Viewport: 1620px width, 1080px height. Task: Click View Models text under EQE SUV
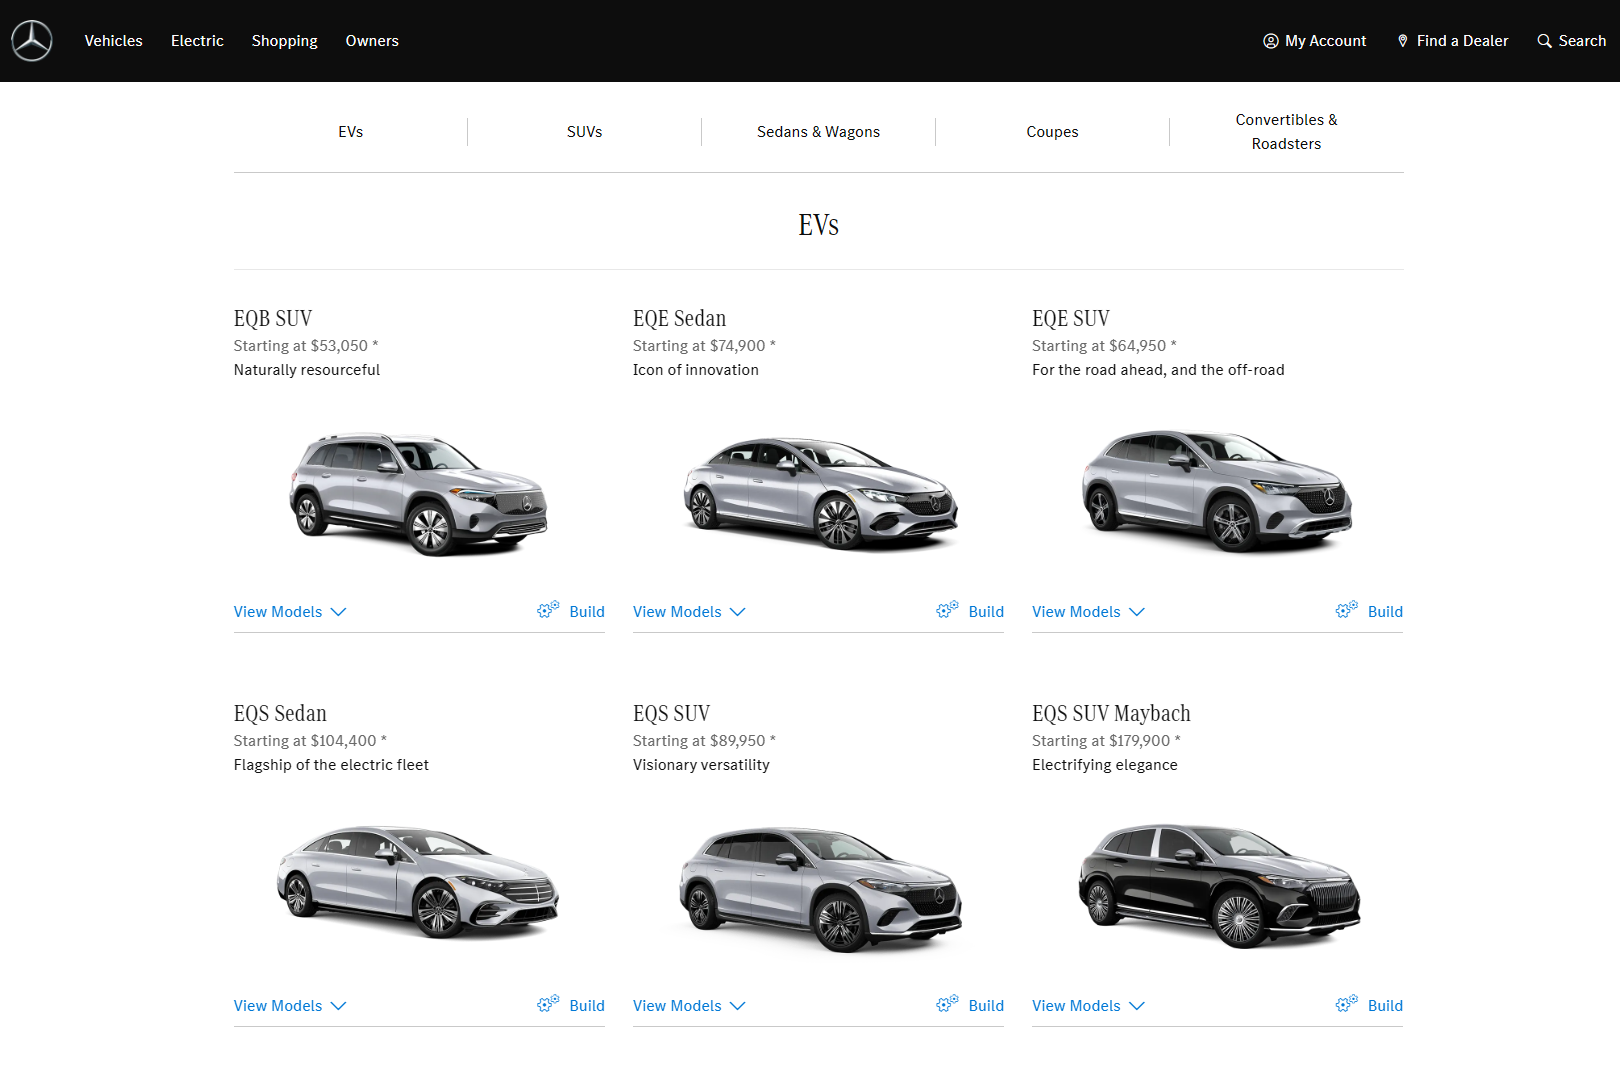(x=1076, y=612)
